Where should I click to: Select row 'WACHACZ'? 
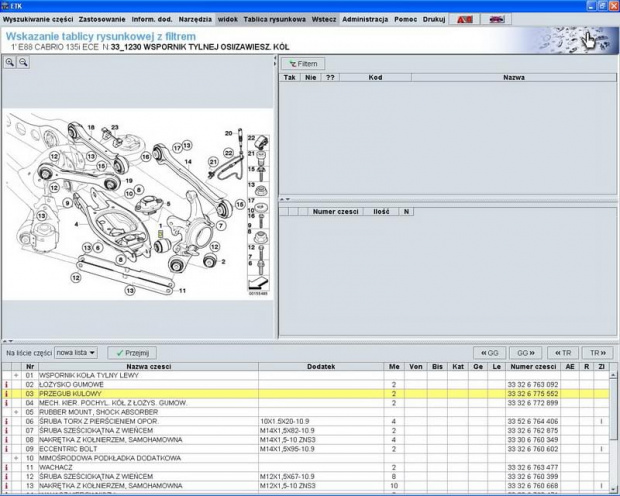[x=305, y=468]
